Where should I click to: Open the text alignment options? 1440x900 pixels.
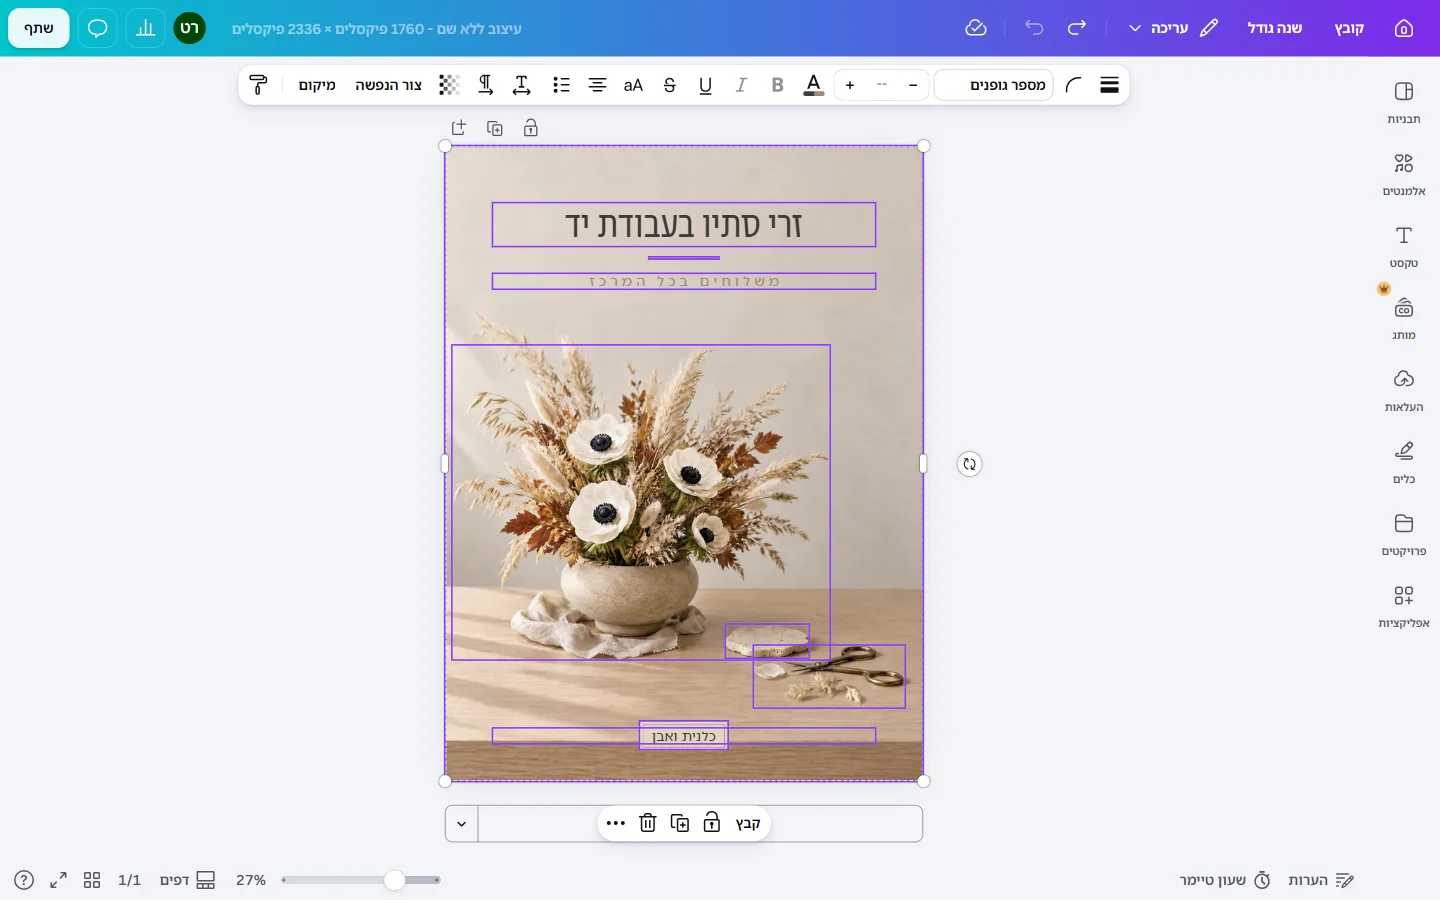598,85
